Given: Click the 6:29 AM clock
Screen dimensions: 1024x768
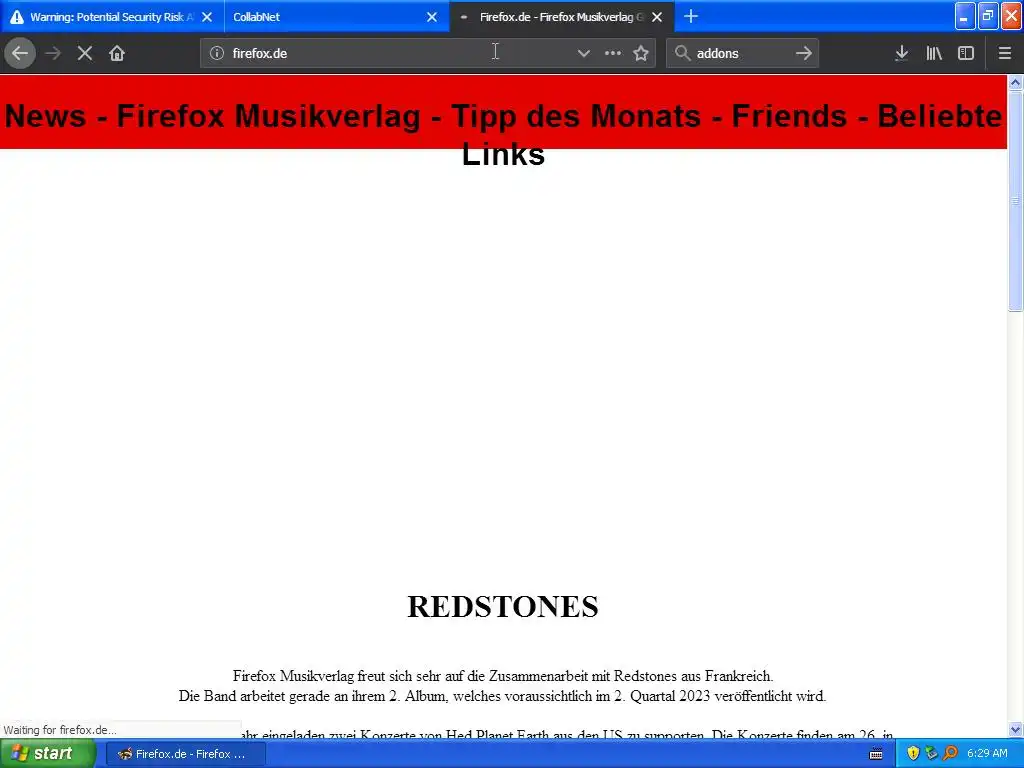Looking at the screenshot, I should (x=987, y=754).
